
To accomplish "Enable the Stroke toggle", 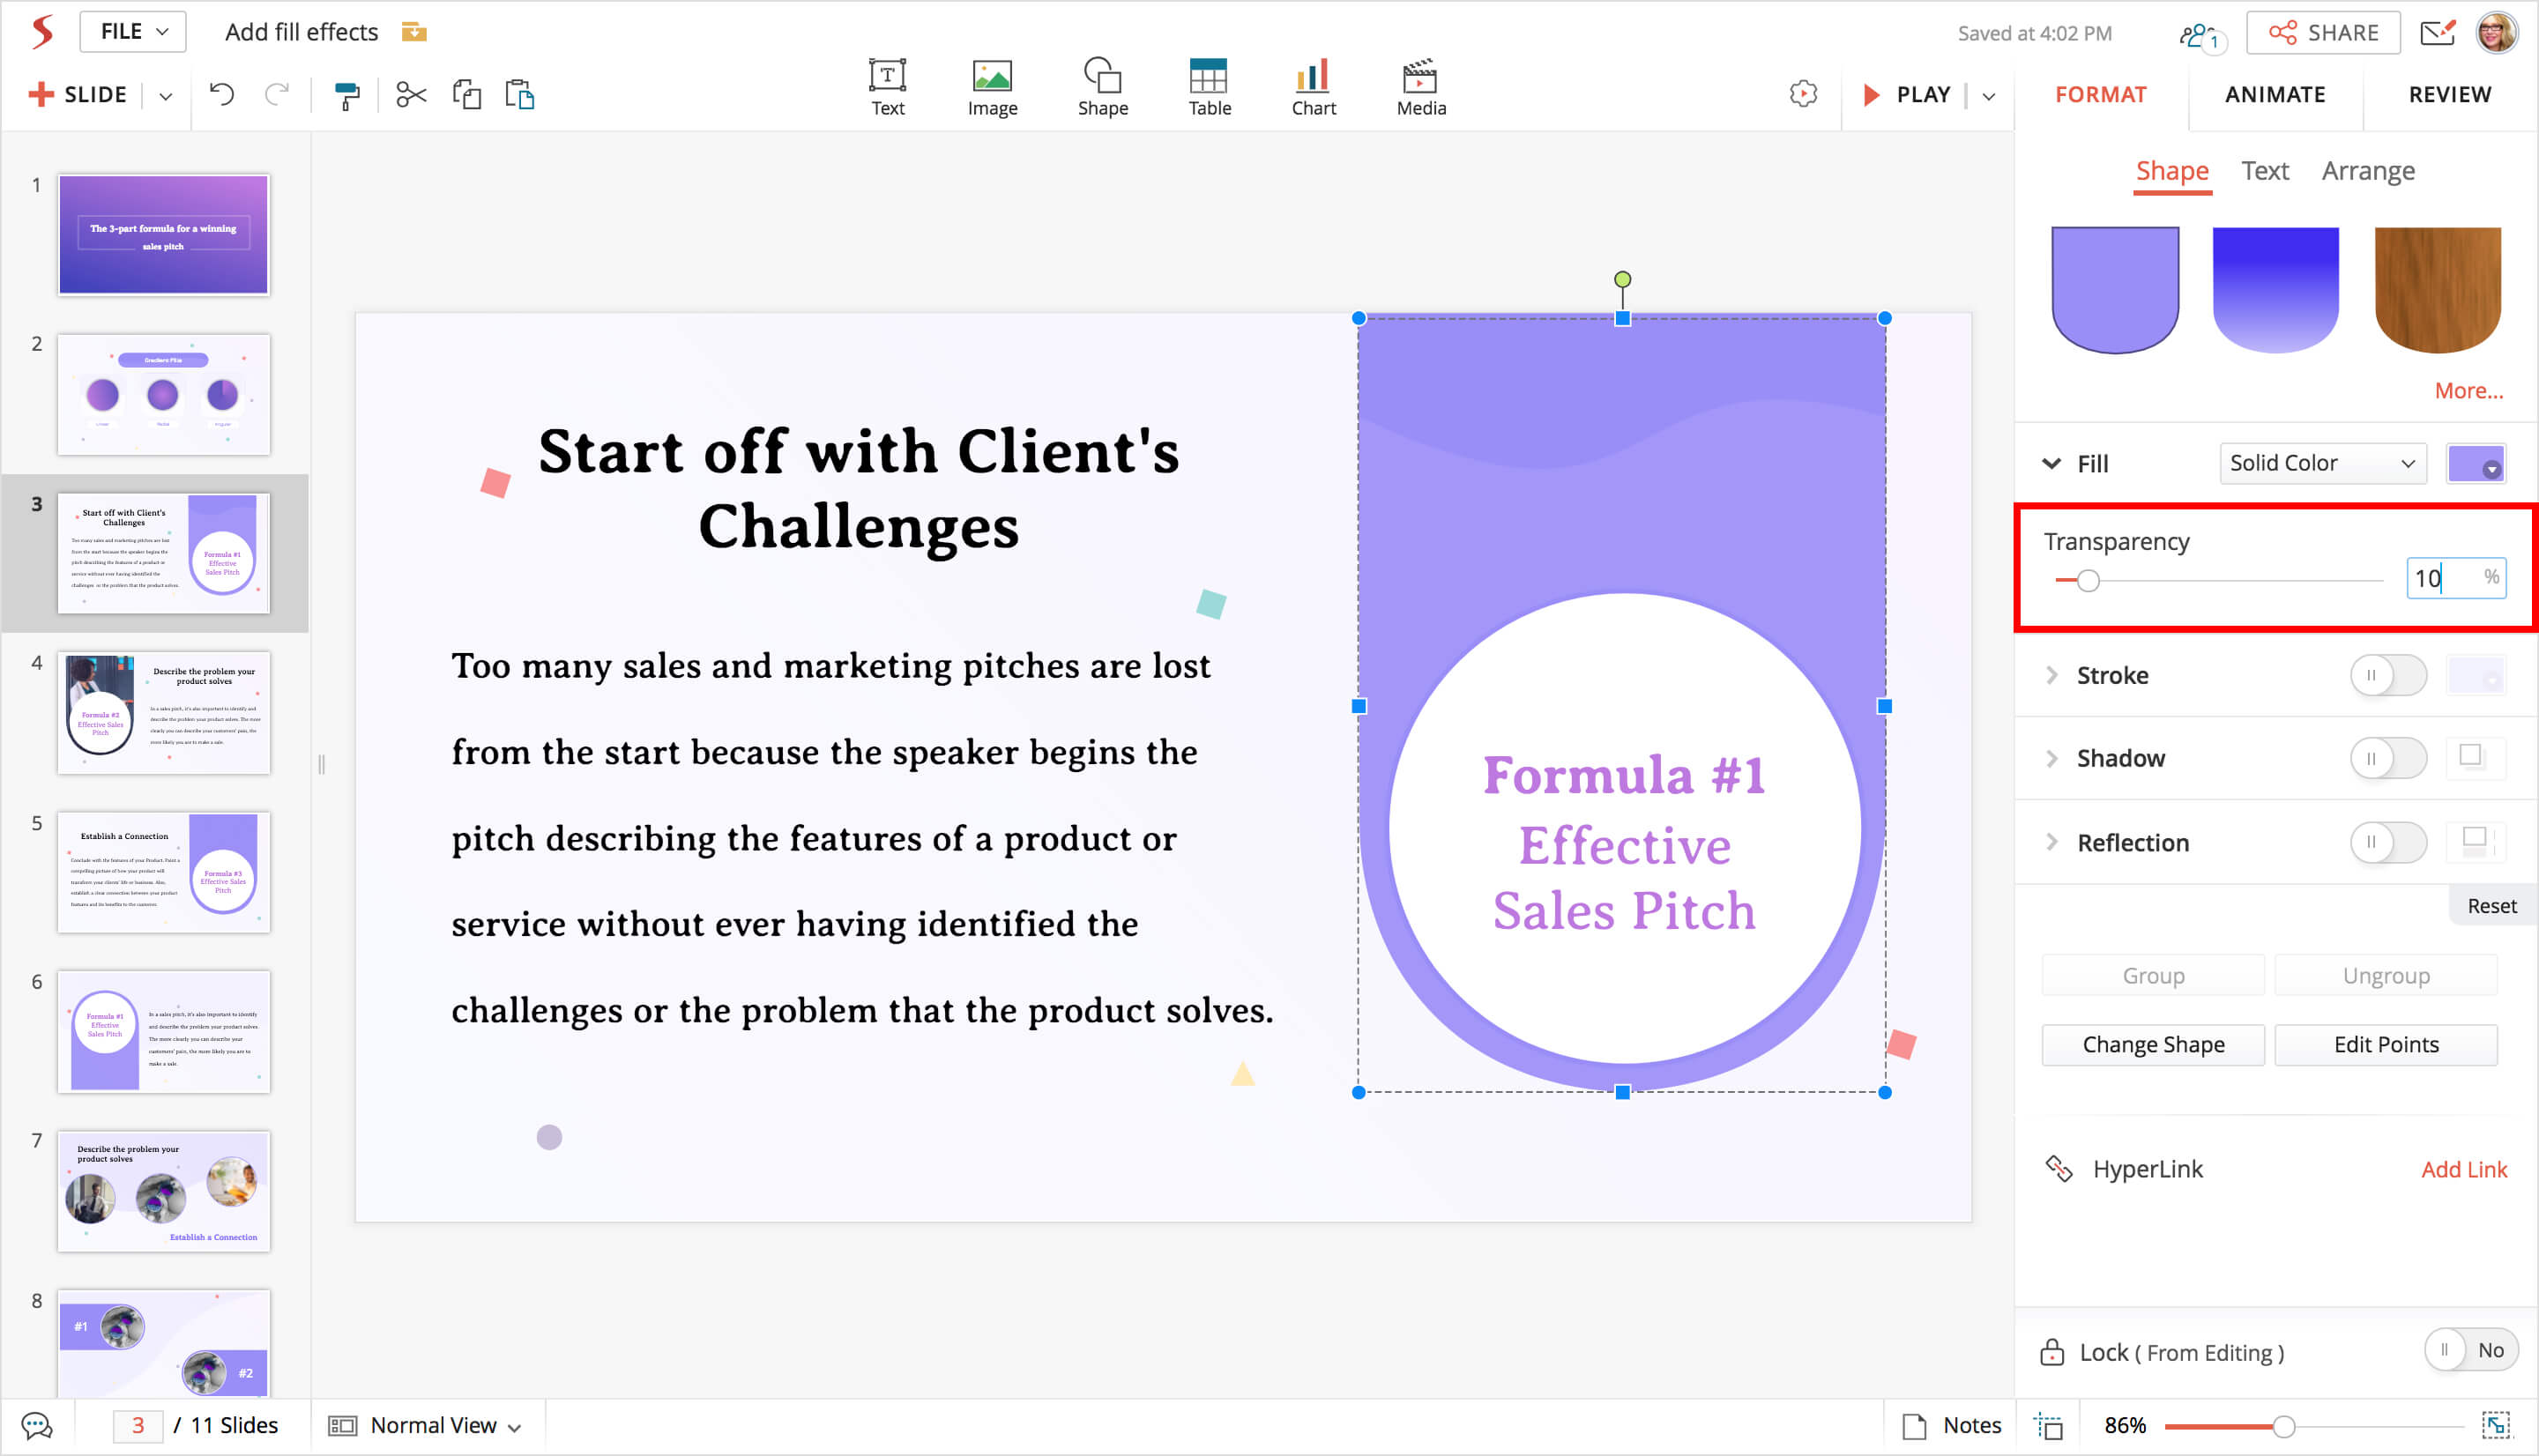I will click(2386, 675).
